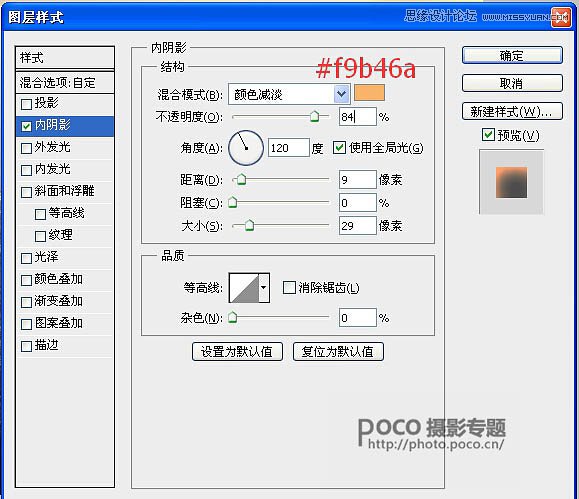Enable the 光泽 satin checkbox

pos(26,259)
